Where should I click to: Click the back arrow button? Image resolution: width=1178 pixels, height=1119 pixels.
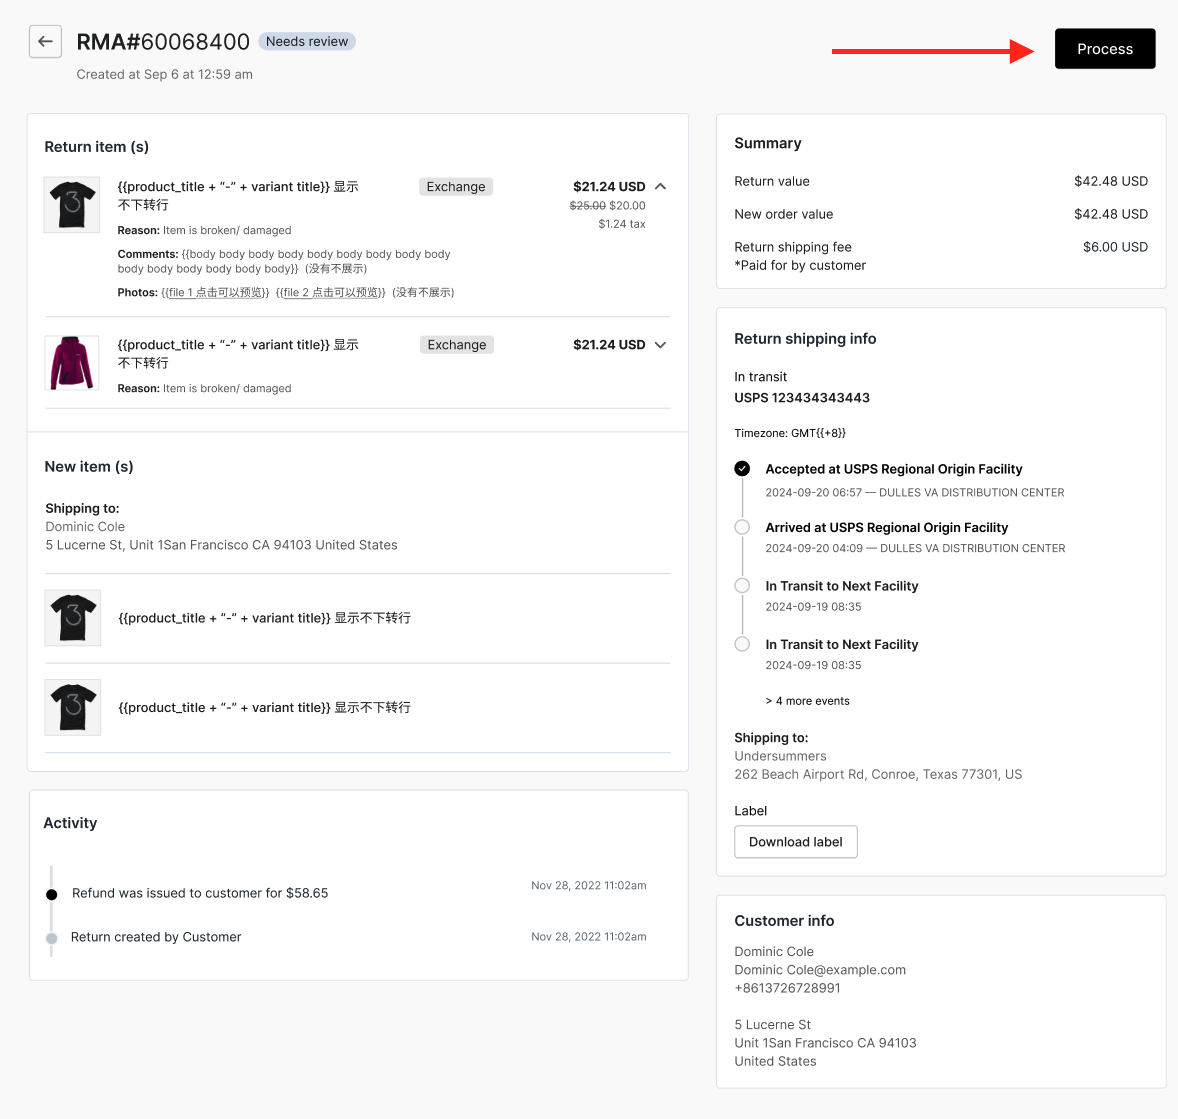[x=45, y=42]
